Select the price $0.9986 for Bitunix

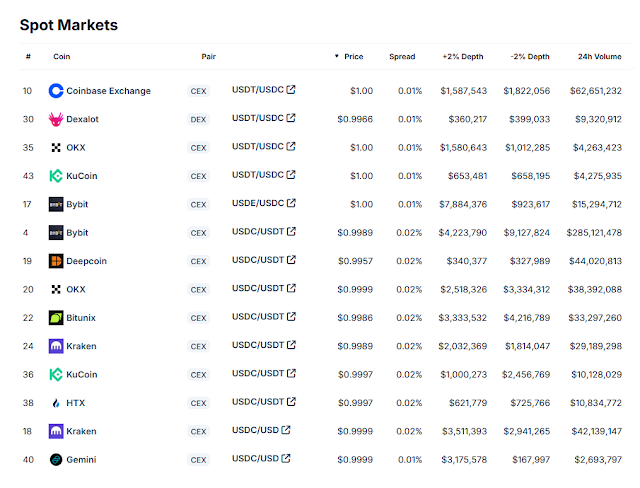click(x=355, y=318)
